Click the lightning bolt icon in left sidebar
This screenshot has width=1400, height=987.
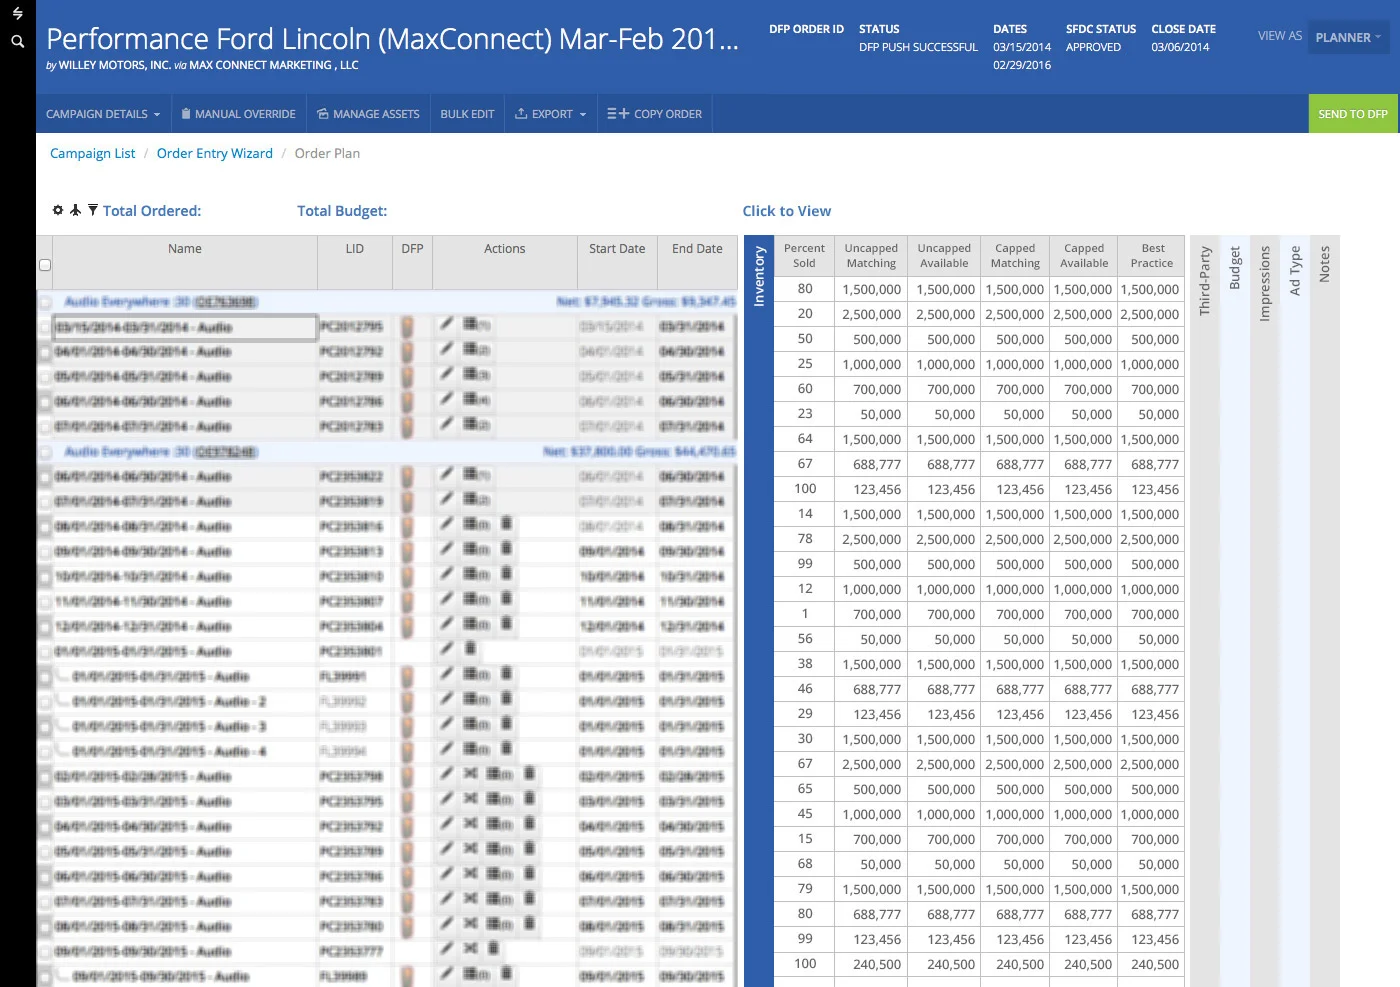(x=17, y=13)
